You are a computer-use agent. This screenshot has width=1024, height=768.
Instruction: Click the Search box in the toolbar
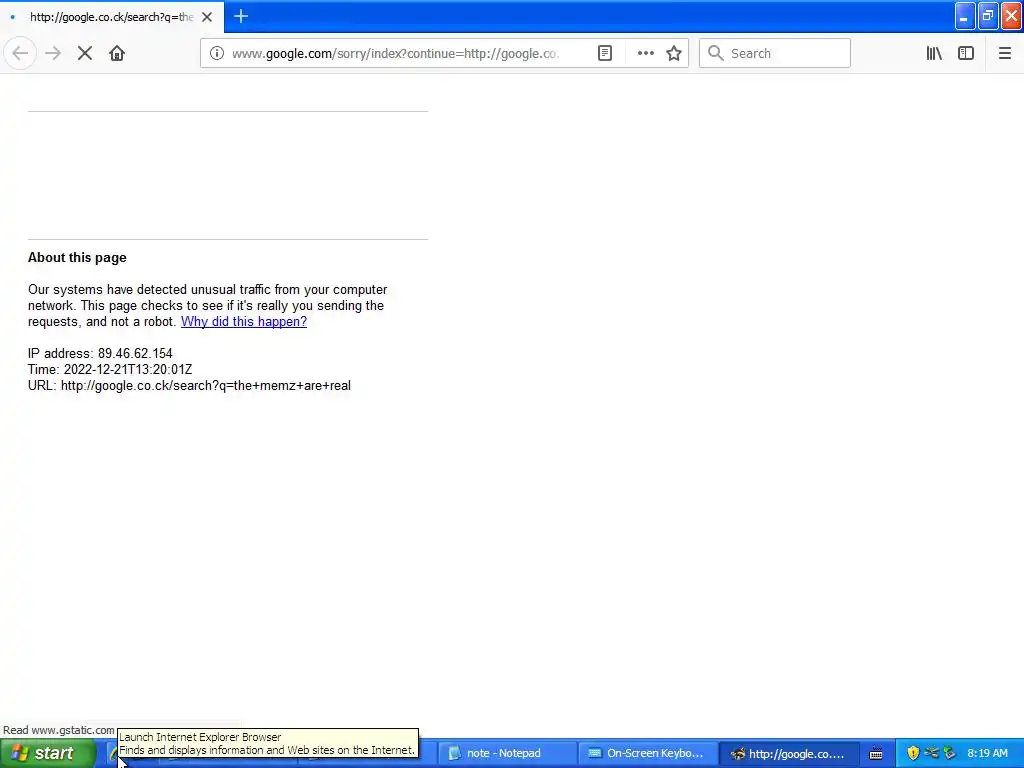tap(775, 53)
